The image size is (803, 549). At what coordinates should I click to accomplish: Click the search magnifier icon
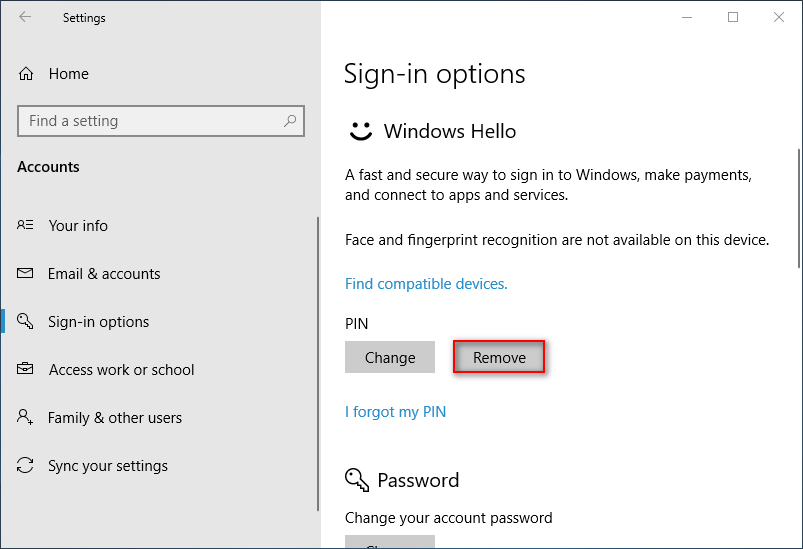pyautogui.click(x=290, y=121)
